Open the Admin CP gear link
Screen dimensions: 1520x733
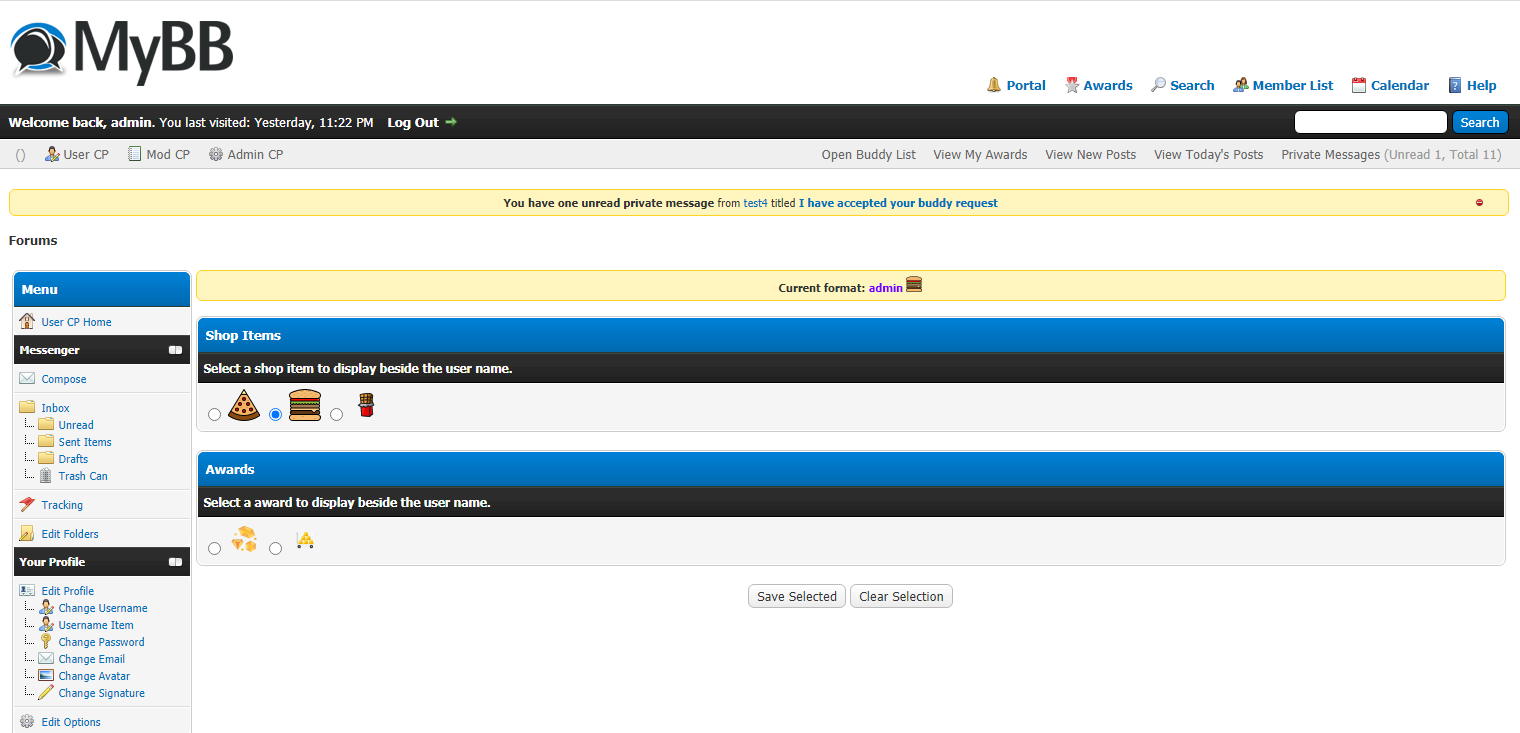[246, 155]
